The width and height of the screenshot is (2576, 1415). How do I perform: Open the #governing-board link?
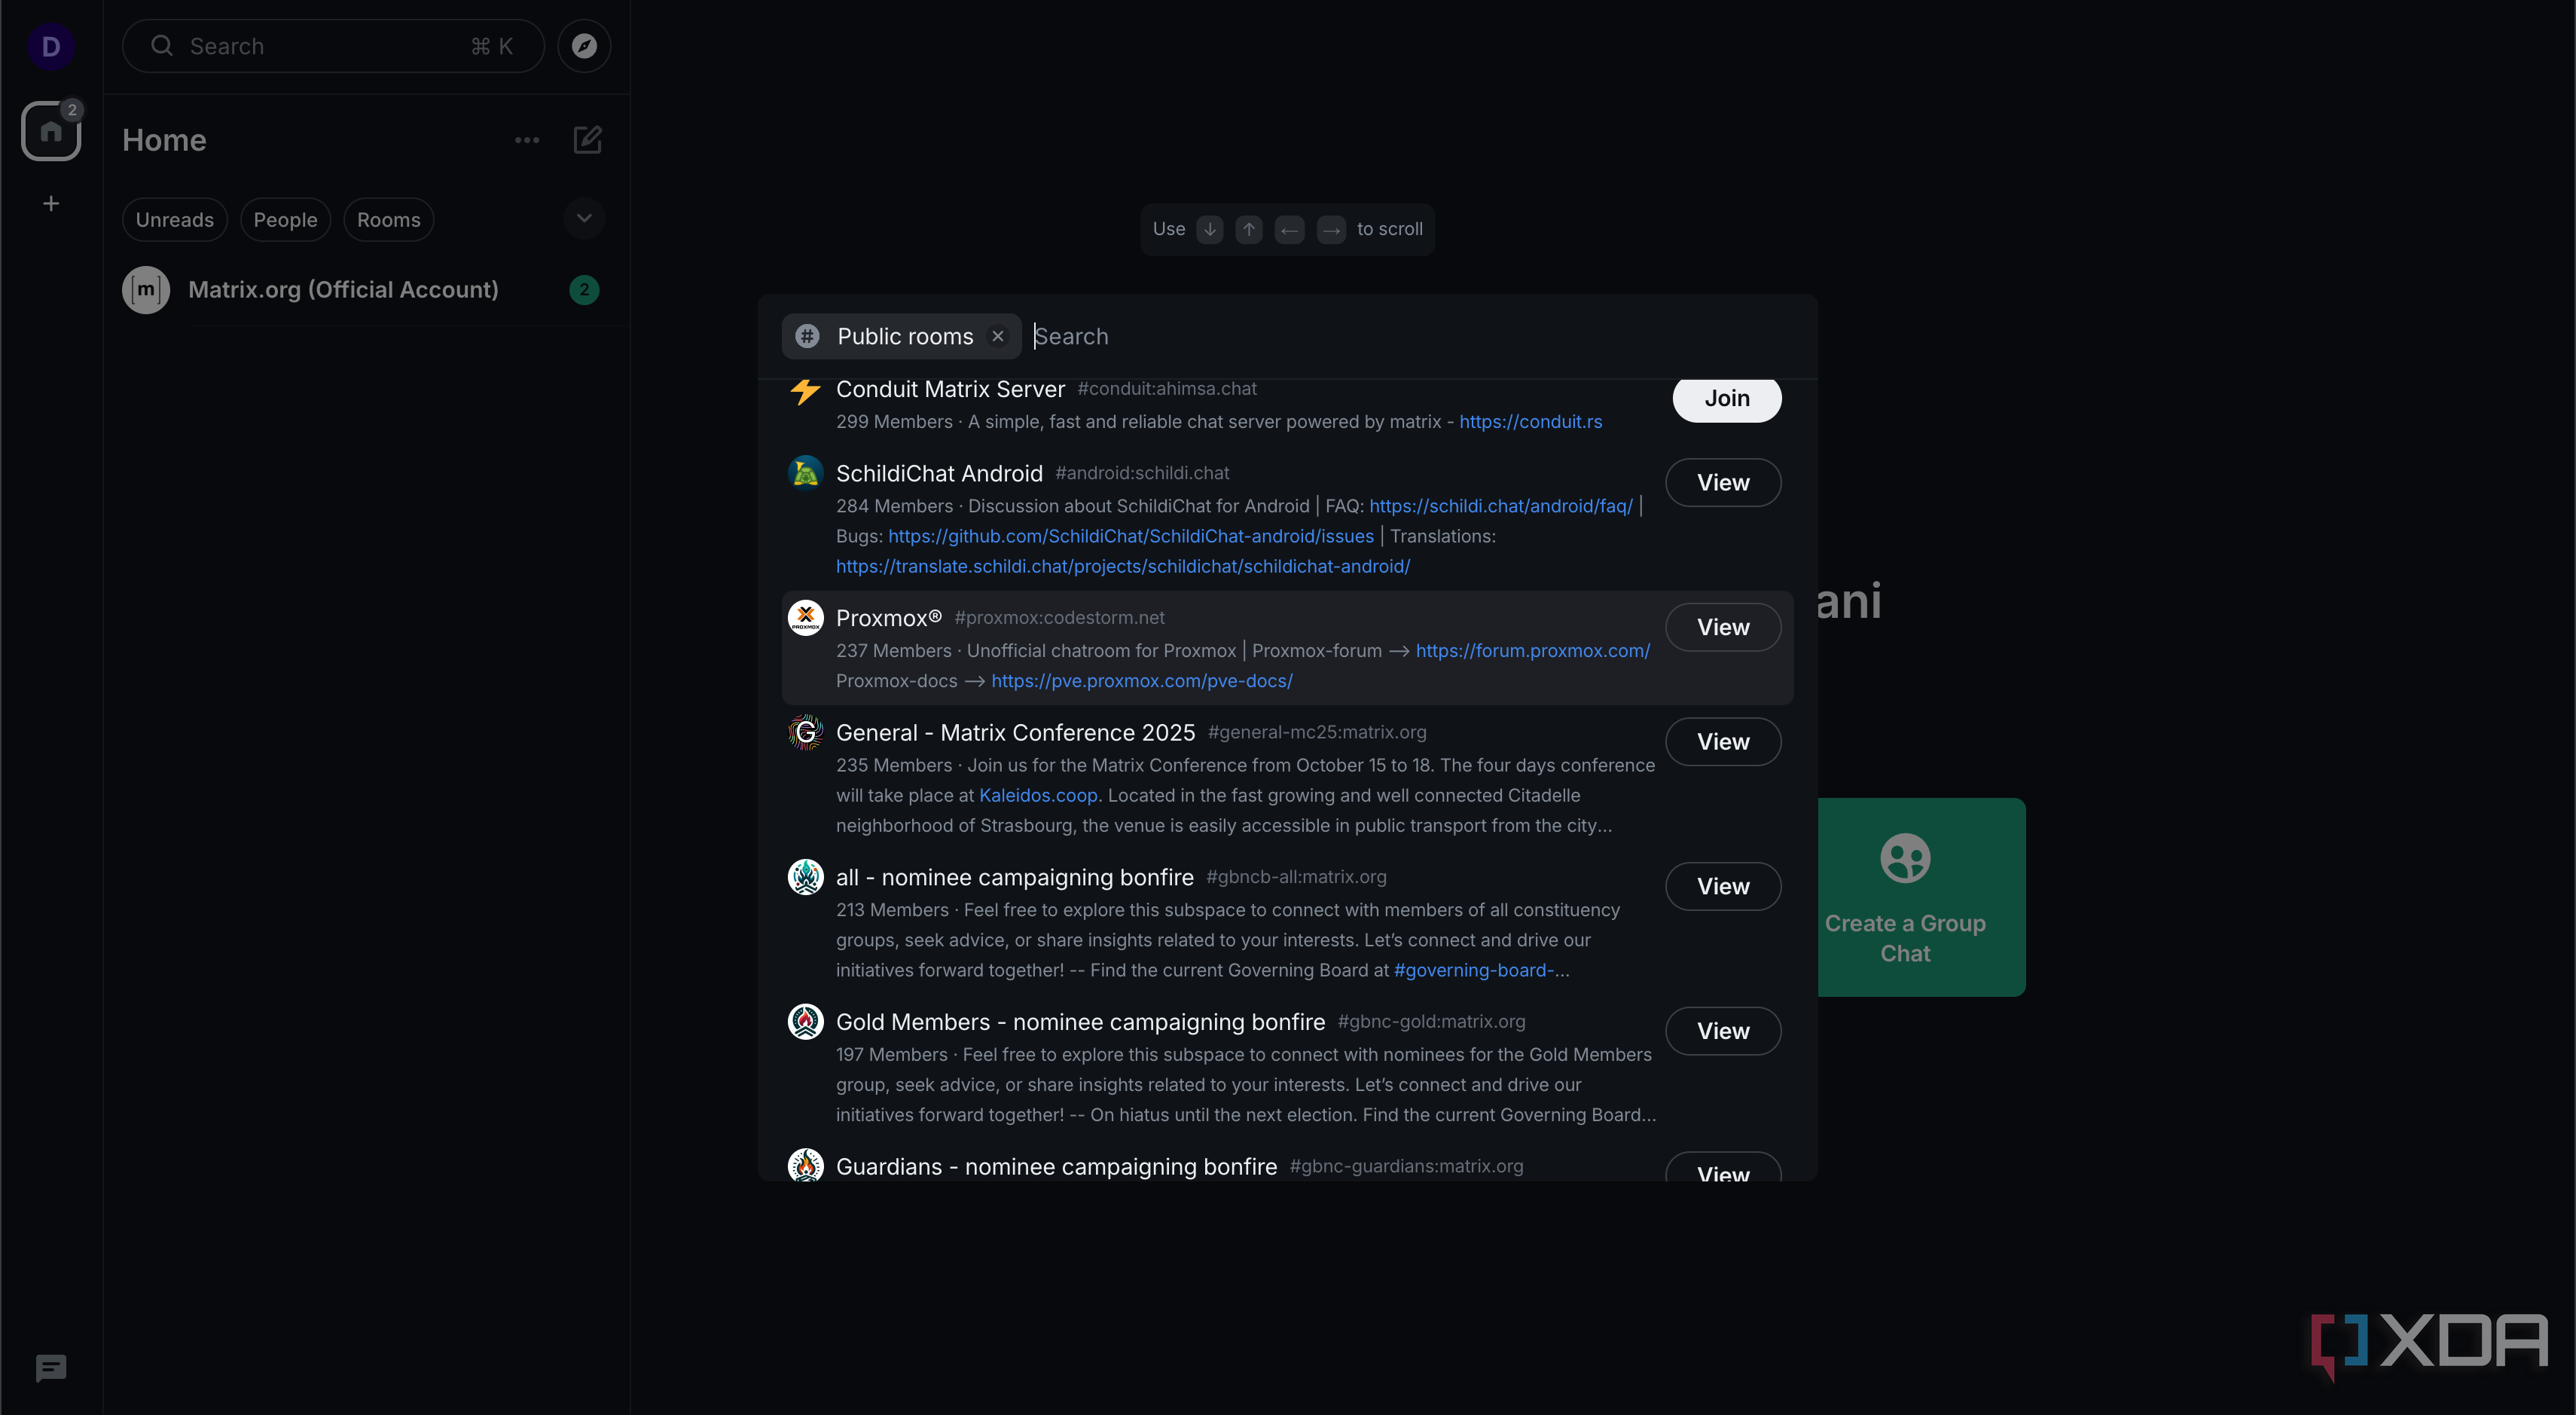pos(1473,970)
